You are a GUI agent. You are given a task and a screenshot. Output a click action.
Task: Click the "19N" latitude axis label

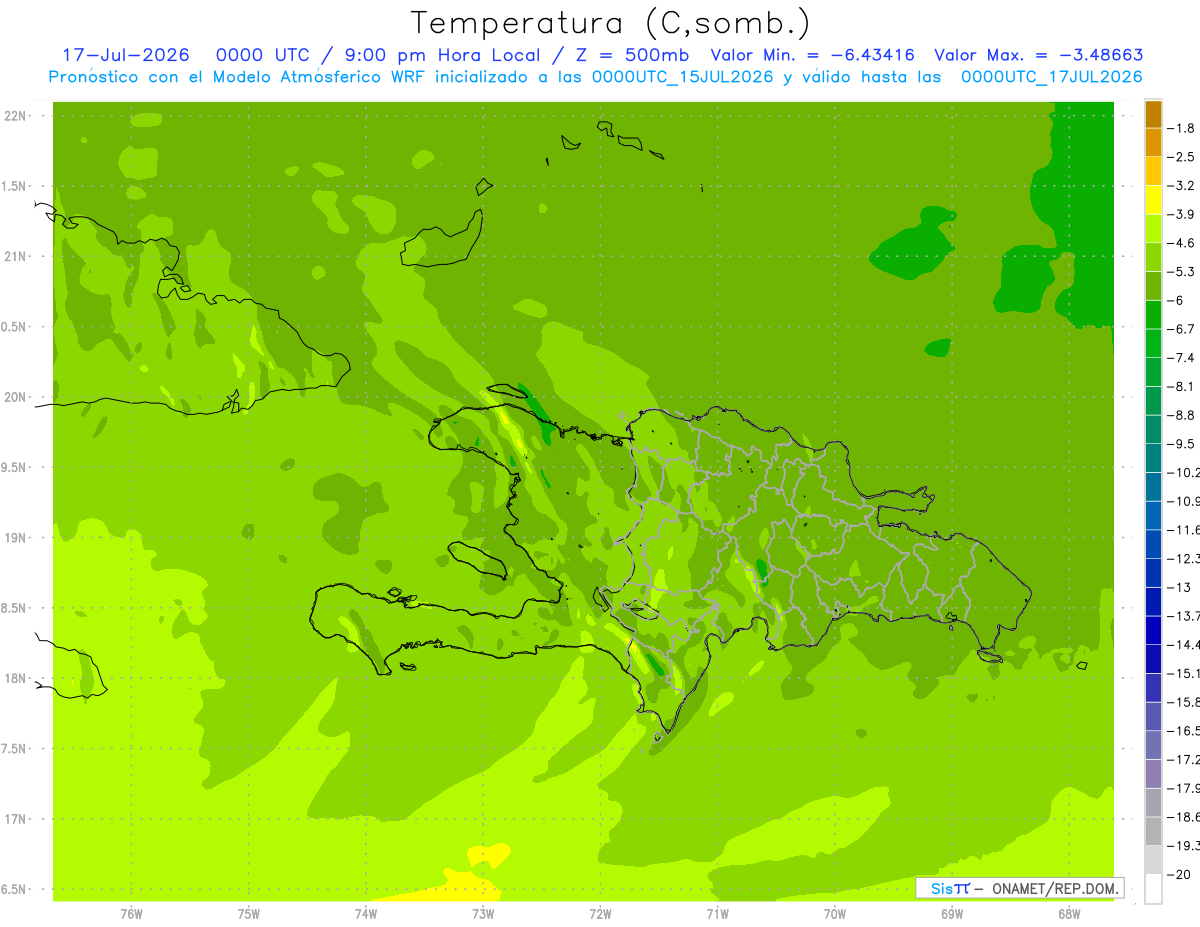(x=15, y=538)
